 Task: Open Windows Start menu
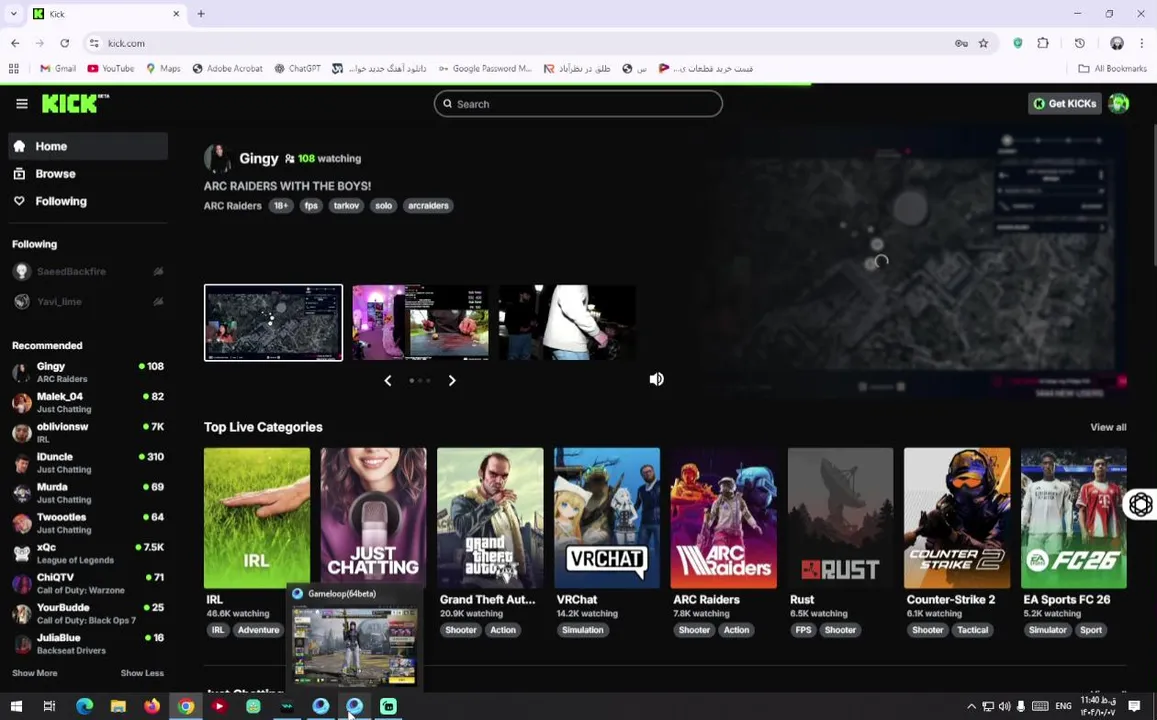coord(15,706)
